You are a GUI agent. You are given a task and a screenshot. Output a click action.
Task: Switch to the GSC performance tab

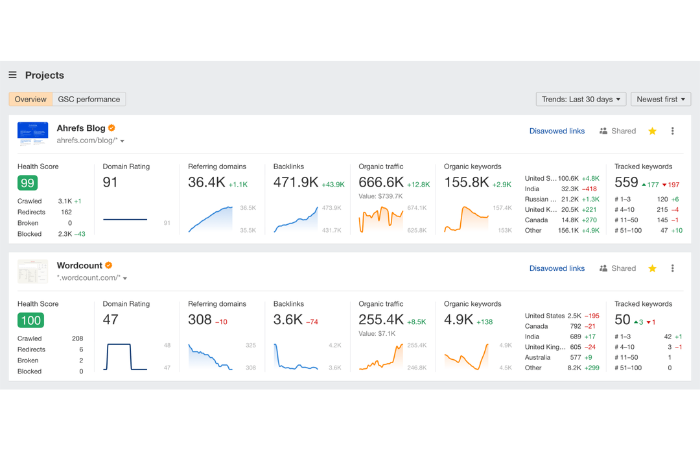pos(89,99)
